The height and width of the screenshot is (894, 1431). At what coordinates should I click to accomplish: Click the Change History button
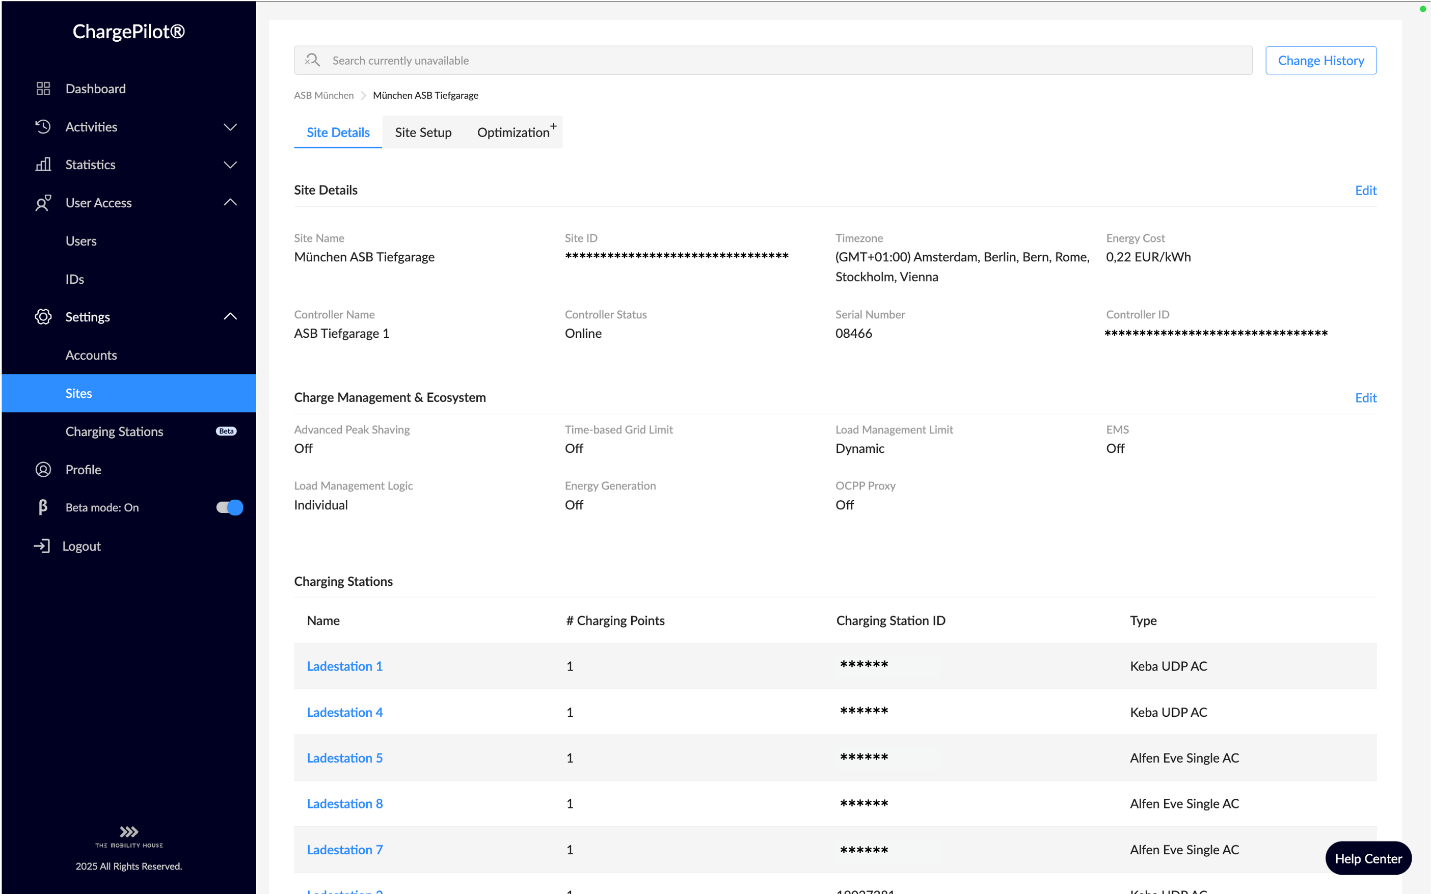(1321, 60)
